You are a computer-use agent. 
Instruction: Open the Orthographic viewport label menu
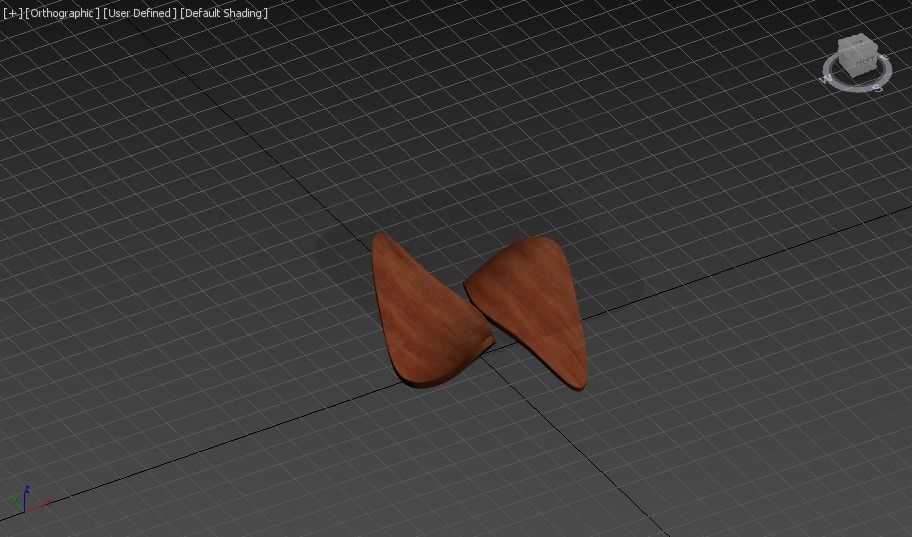[62, 13]
